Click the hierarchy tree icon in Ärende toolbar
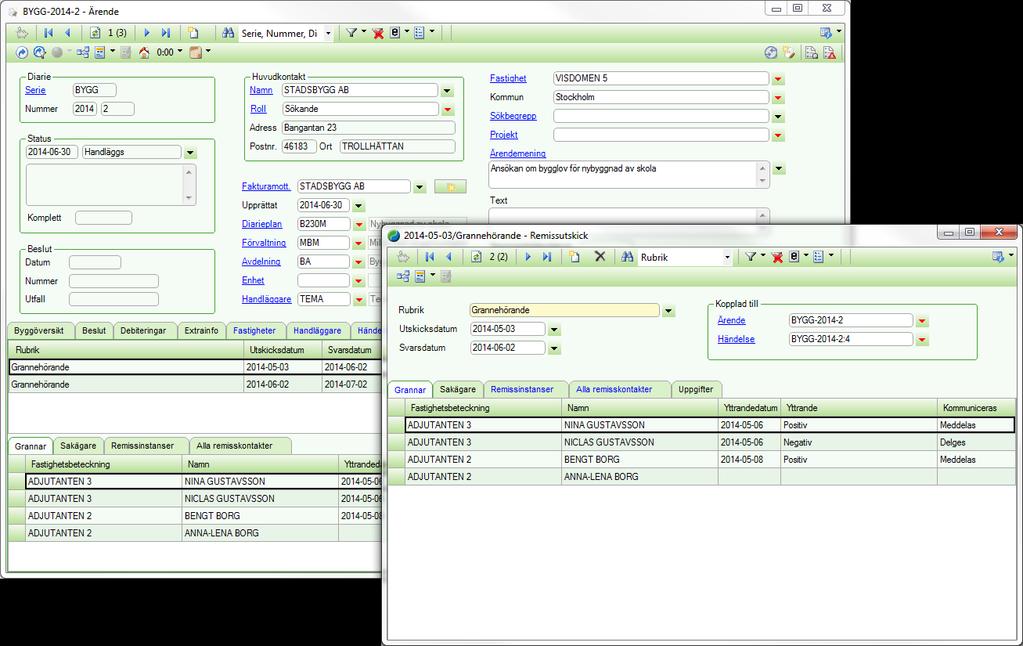Image resolution: width=1023 pixels, height=646 pixels. point(83,52)
